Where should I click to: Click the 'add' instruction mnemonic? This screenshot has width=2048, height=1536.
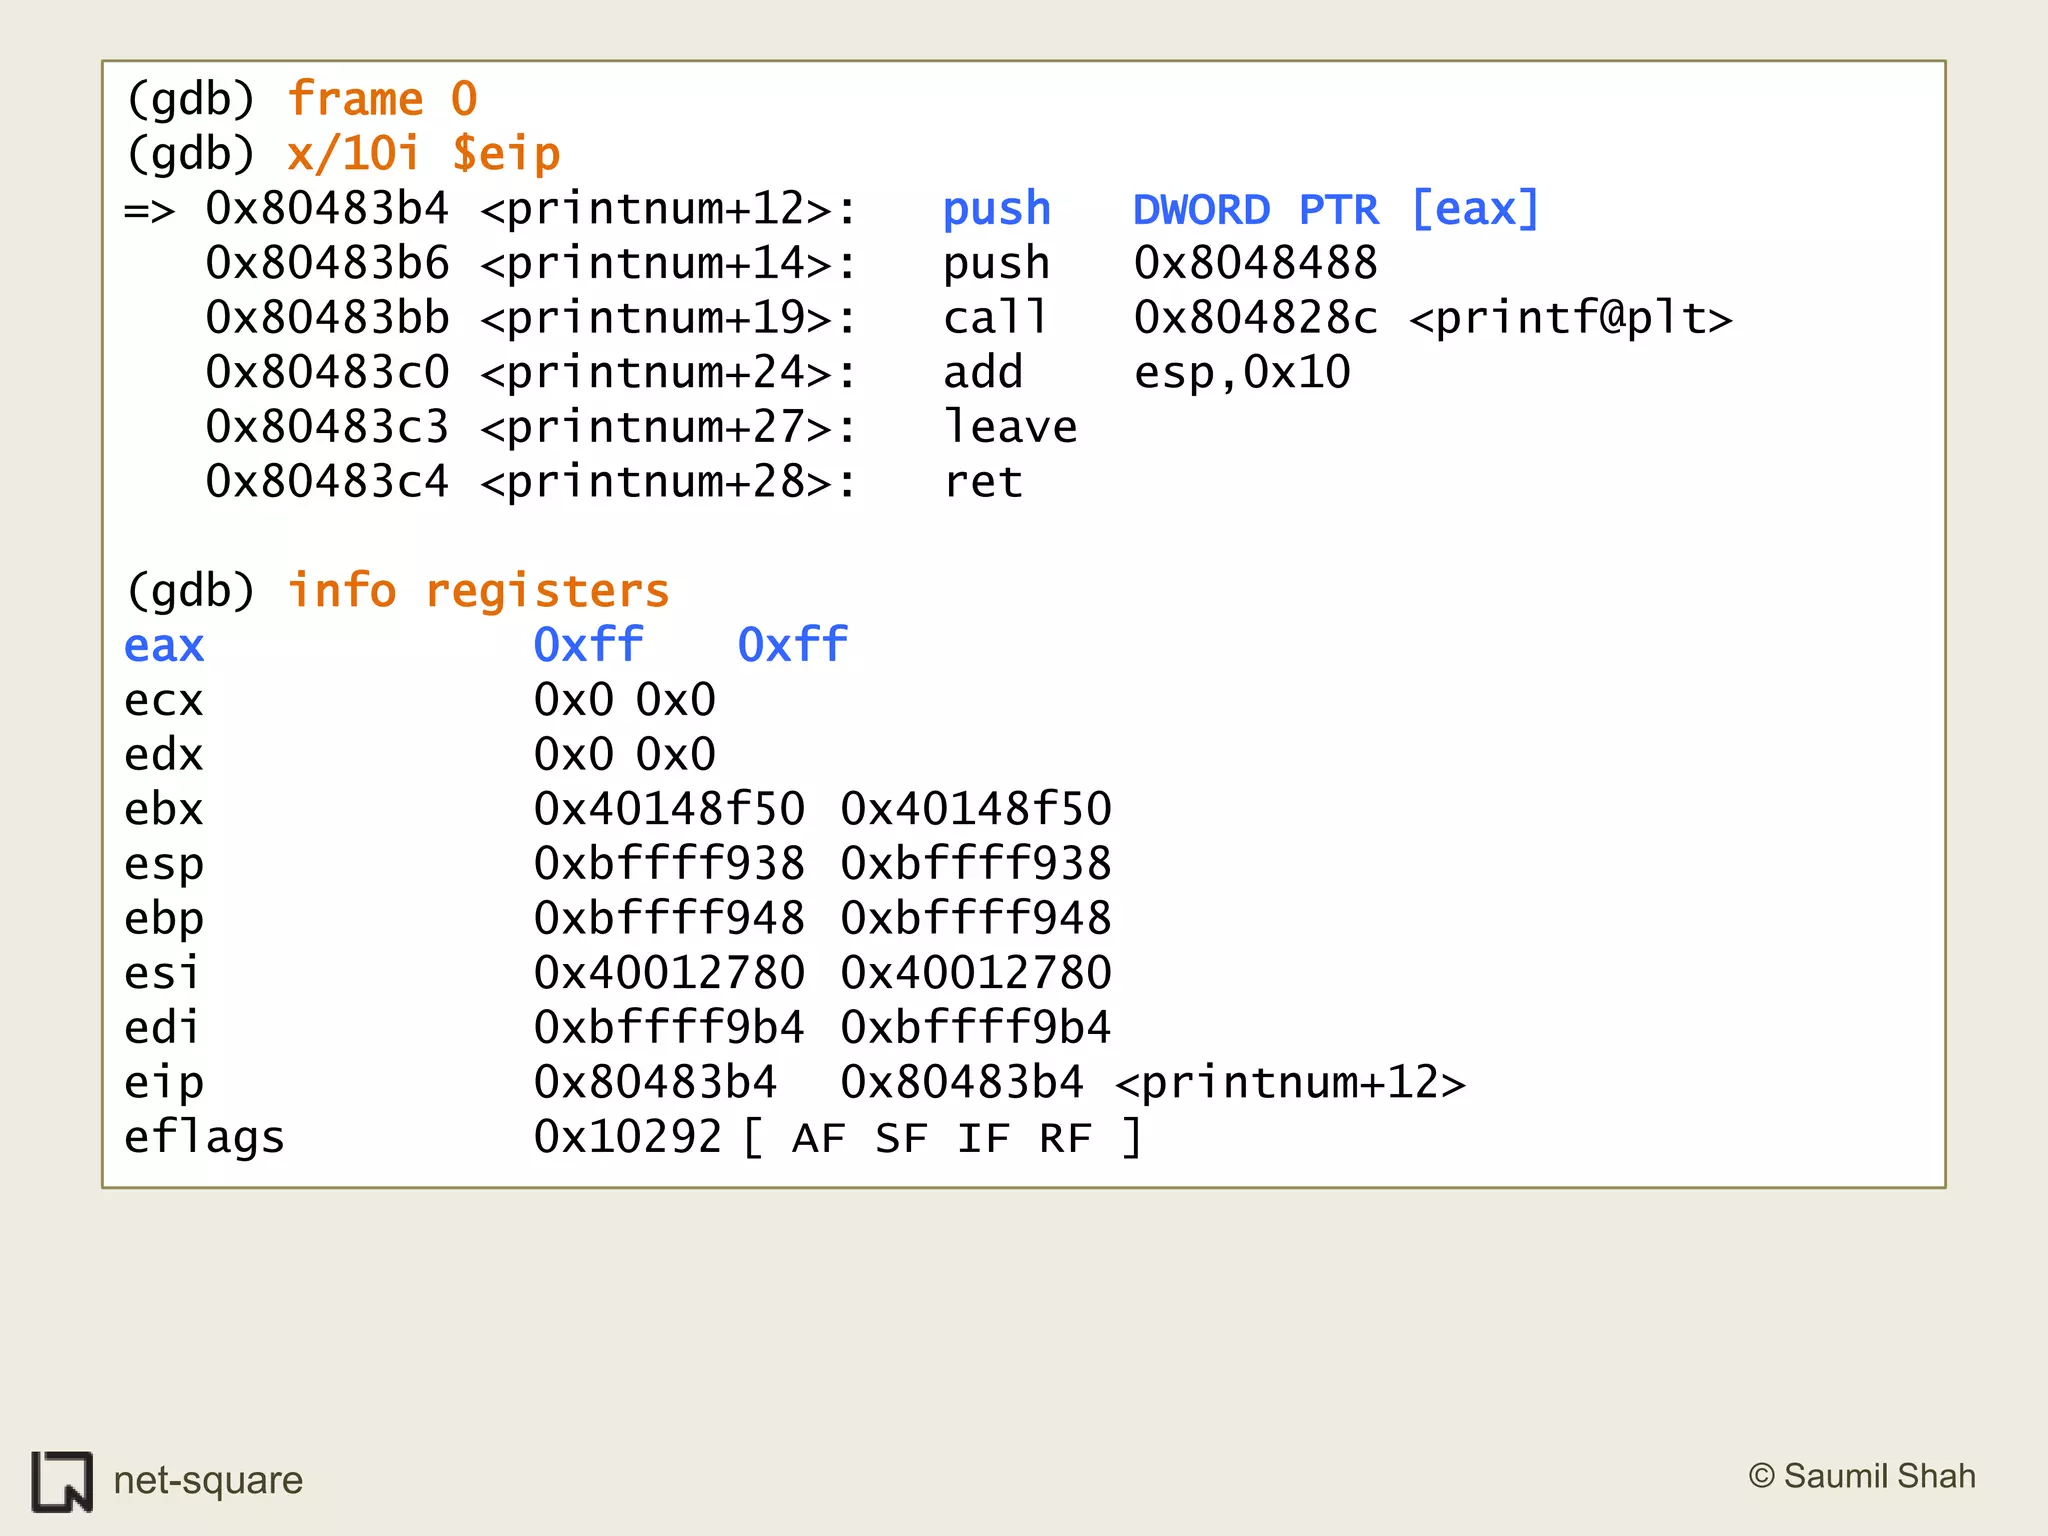tap(983, 372)
